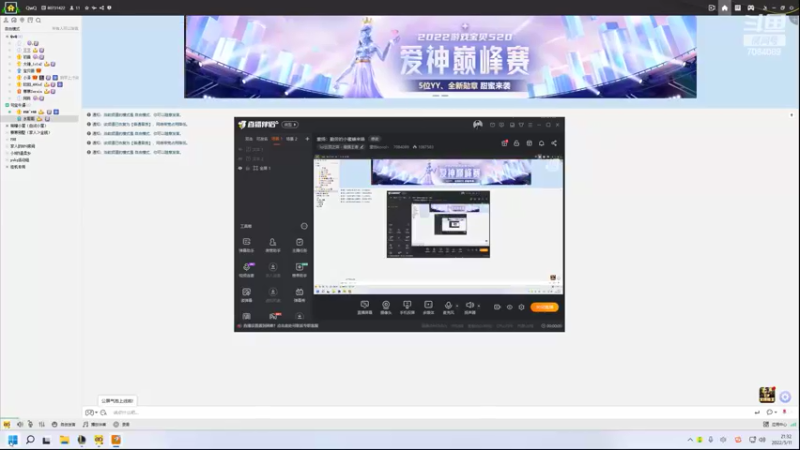Click the share icon in YY title bar

[102, 8]
